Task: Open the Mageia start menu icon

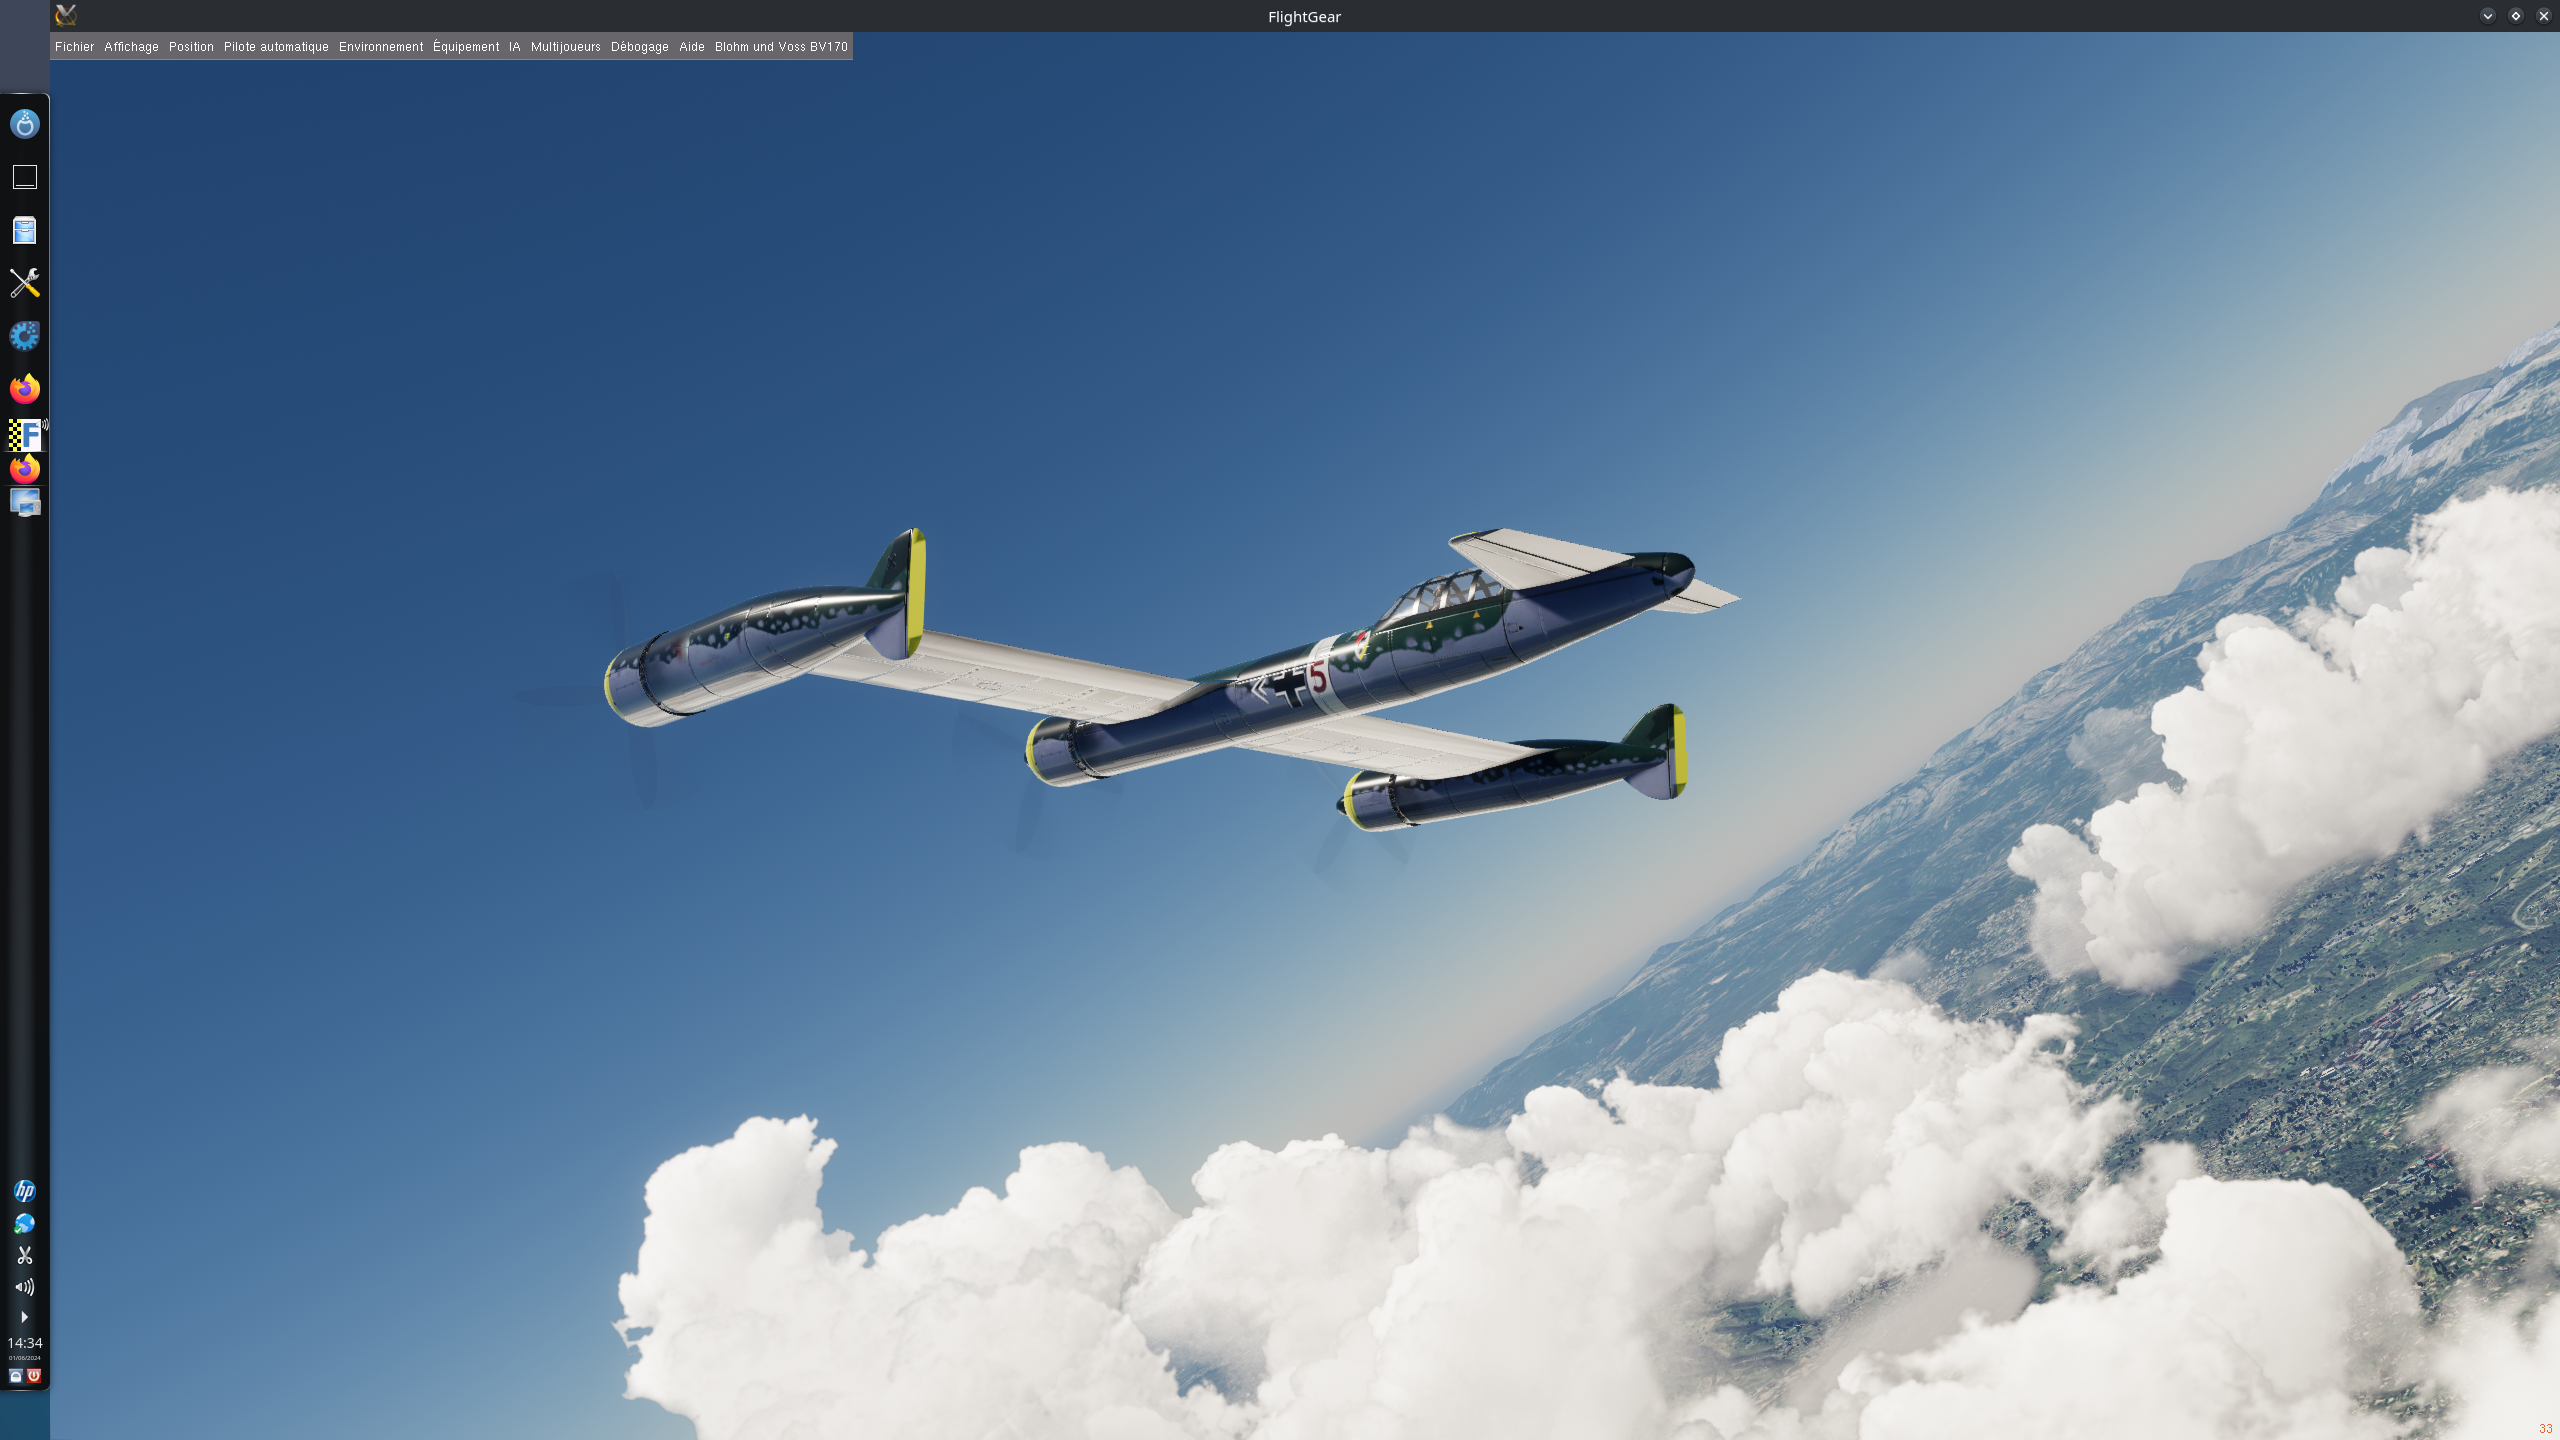Action: (x=25, y=124)
